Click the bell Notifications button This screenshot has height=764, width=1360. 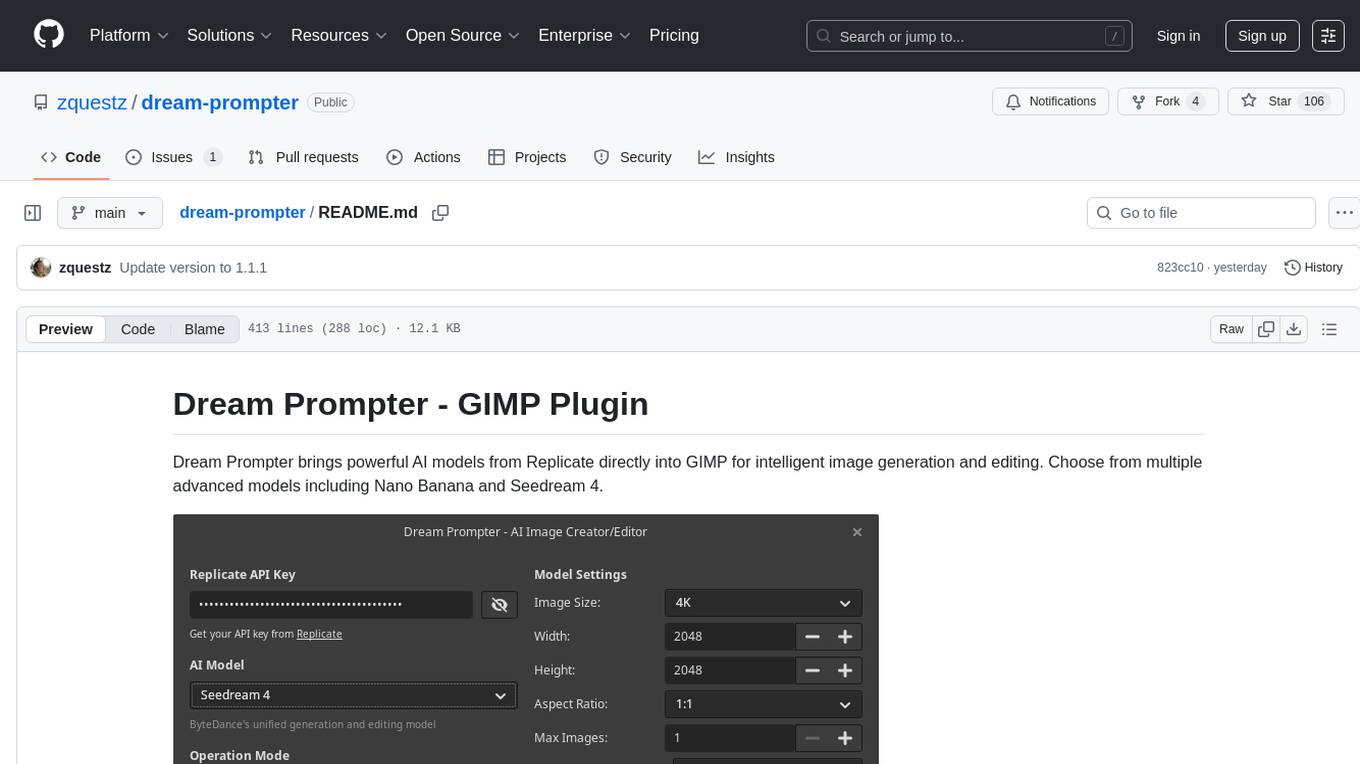1050,102
